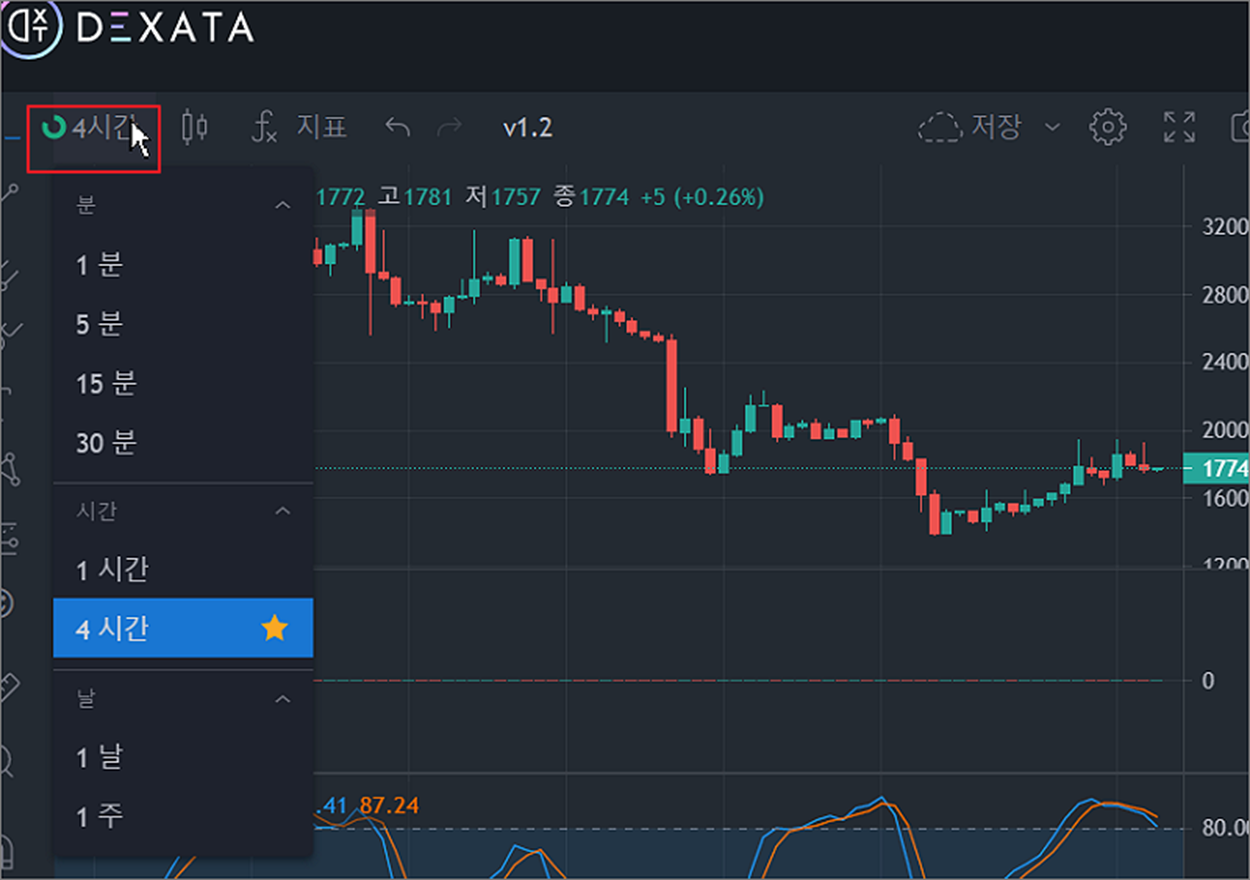The image size is (1250, 880).
Task: Click the redo arrow icon
Action: coord(450,127)
